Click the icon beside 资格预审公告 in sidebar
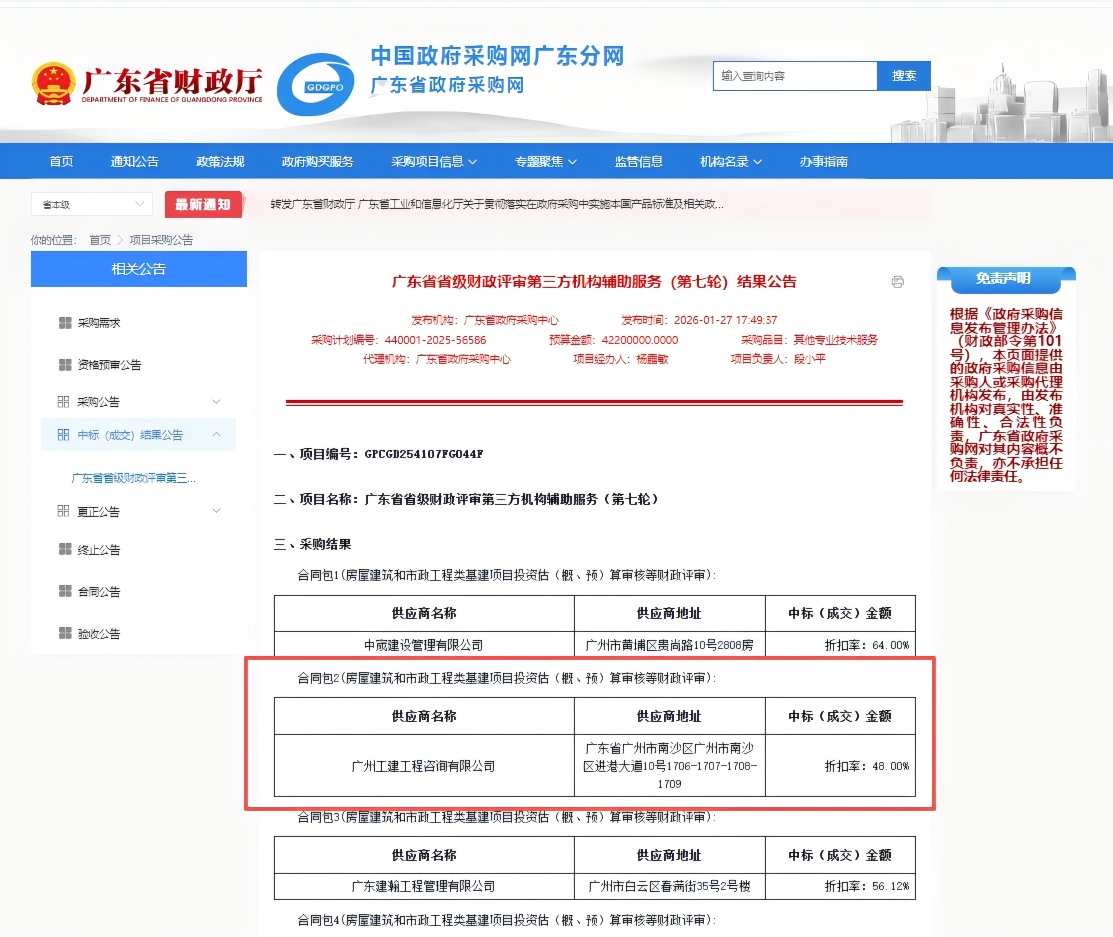Image resolution: width=1113 pixels, height=937 pixels. point(65,365)
